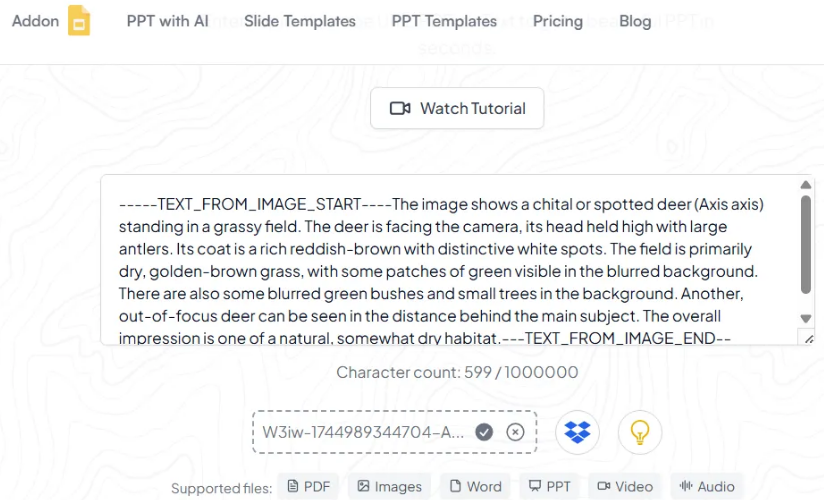The width and height of the screenshot is (824, 500).
Task: Click the textarea scrollbar down arrow
Action: (807, 319)
